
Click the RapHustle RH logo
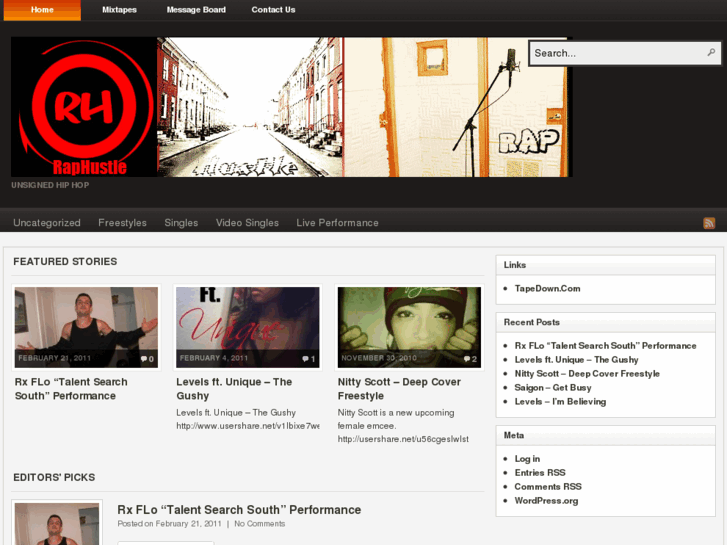click(84, 107)
